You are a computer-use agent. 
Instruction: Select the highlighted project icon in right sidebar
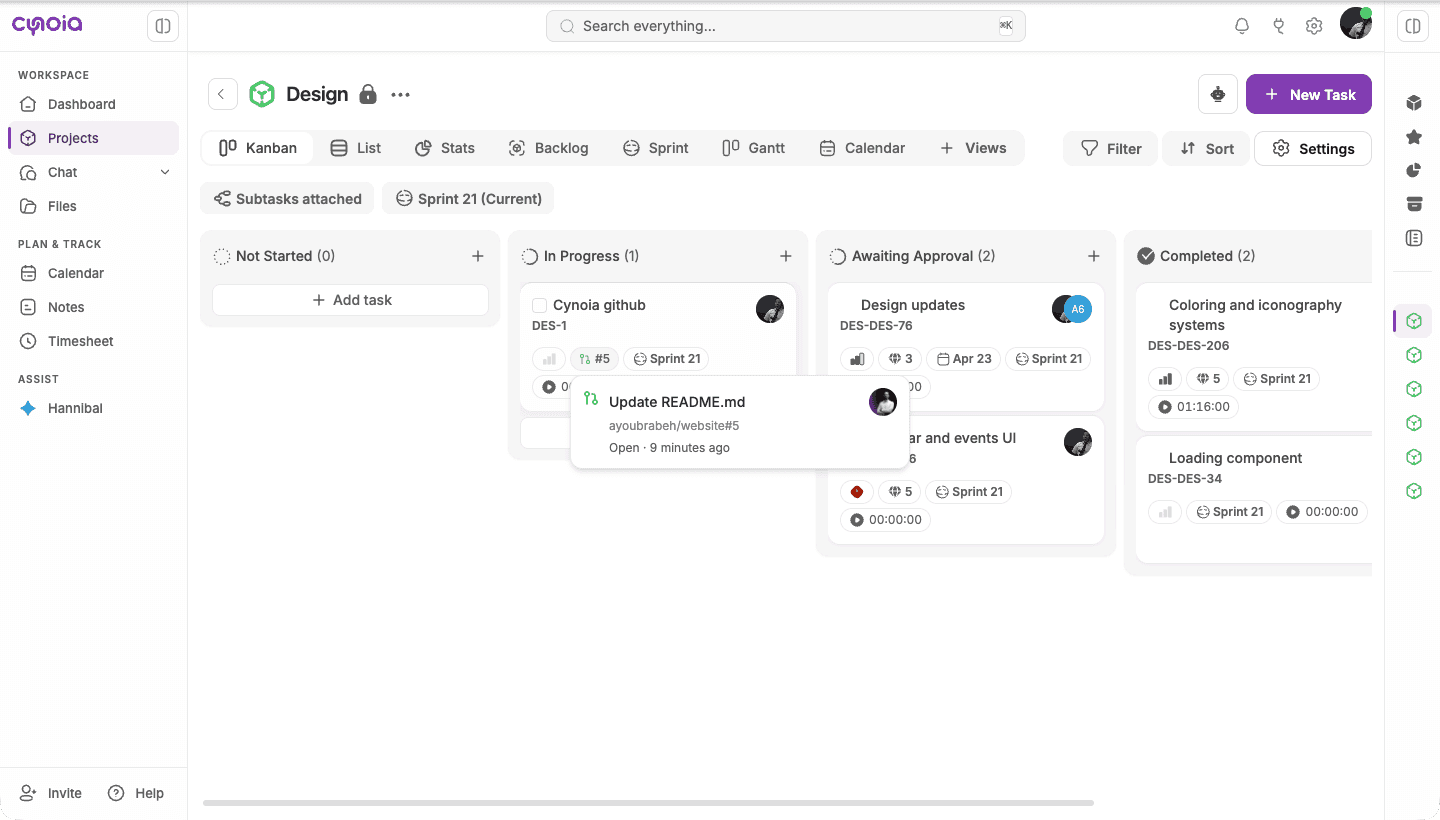point(1414,321)
